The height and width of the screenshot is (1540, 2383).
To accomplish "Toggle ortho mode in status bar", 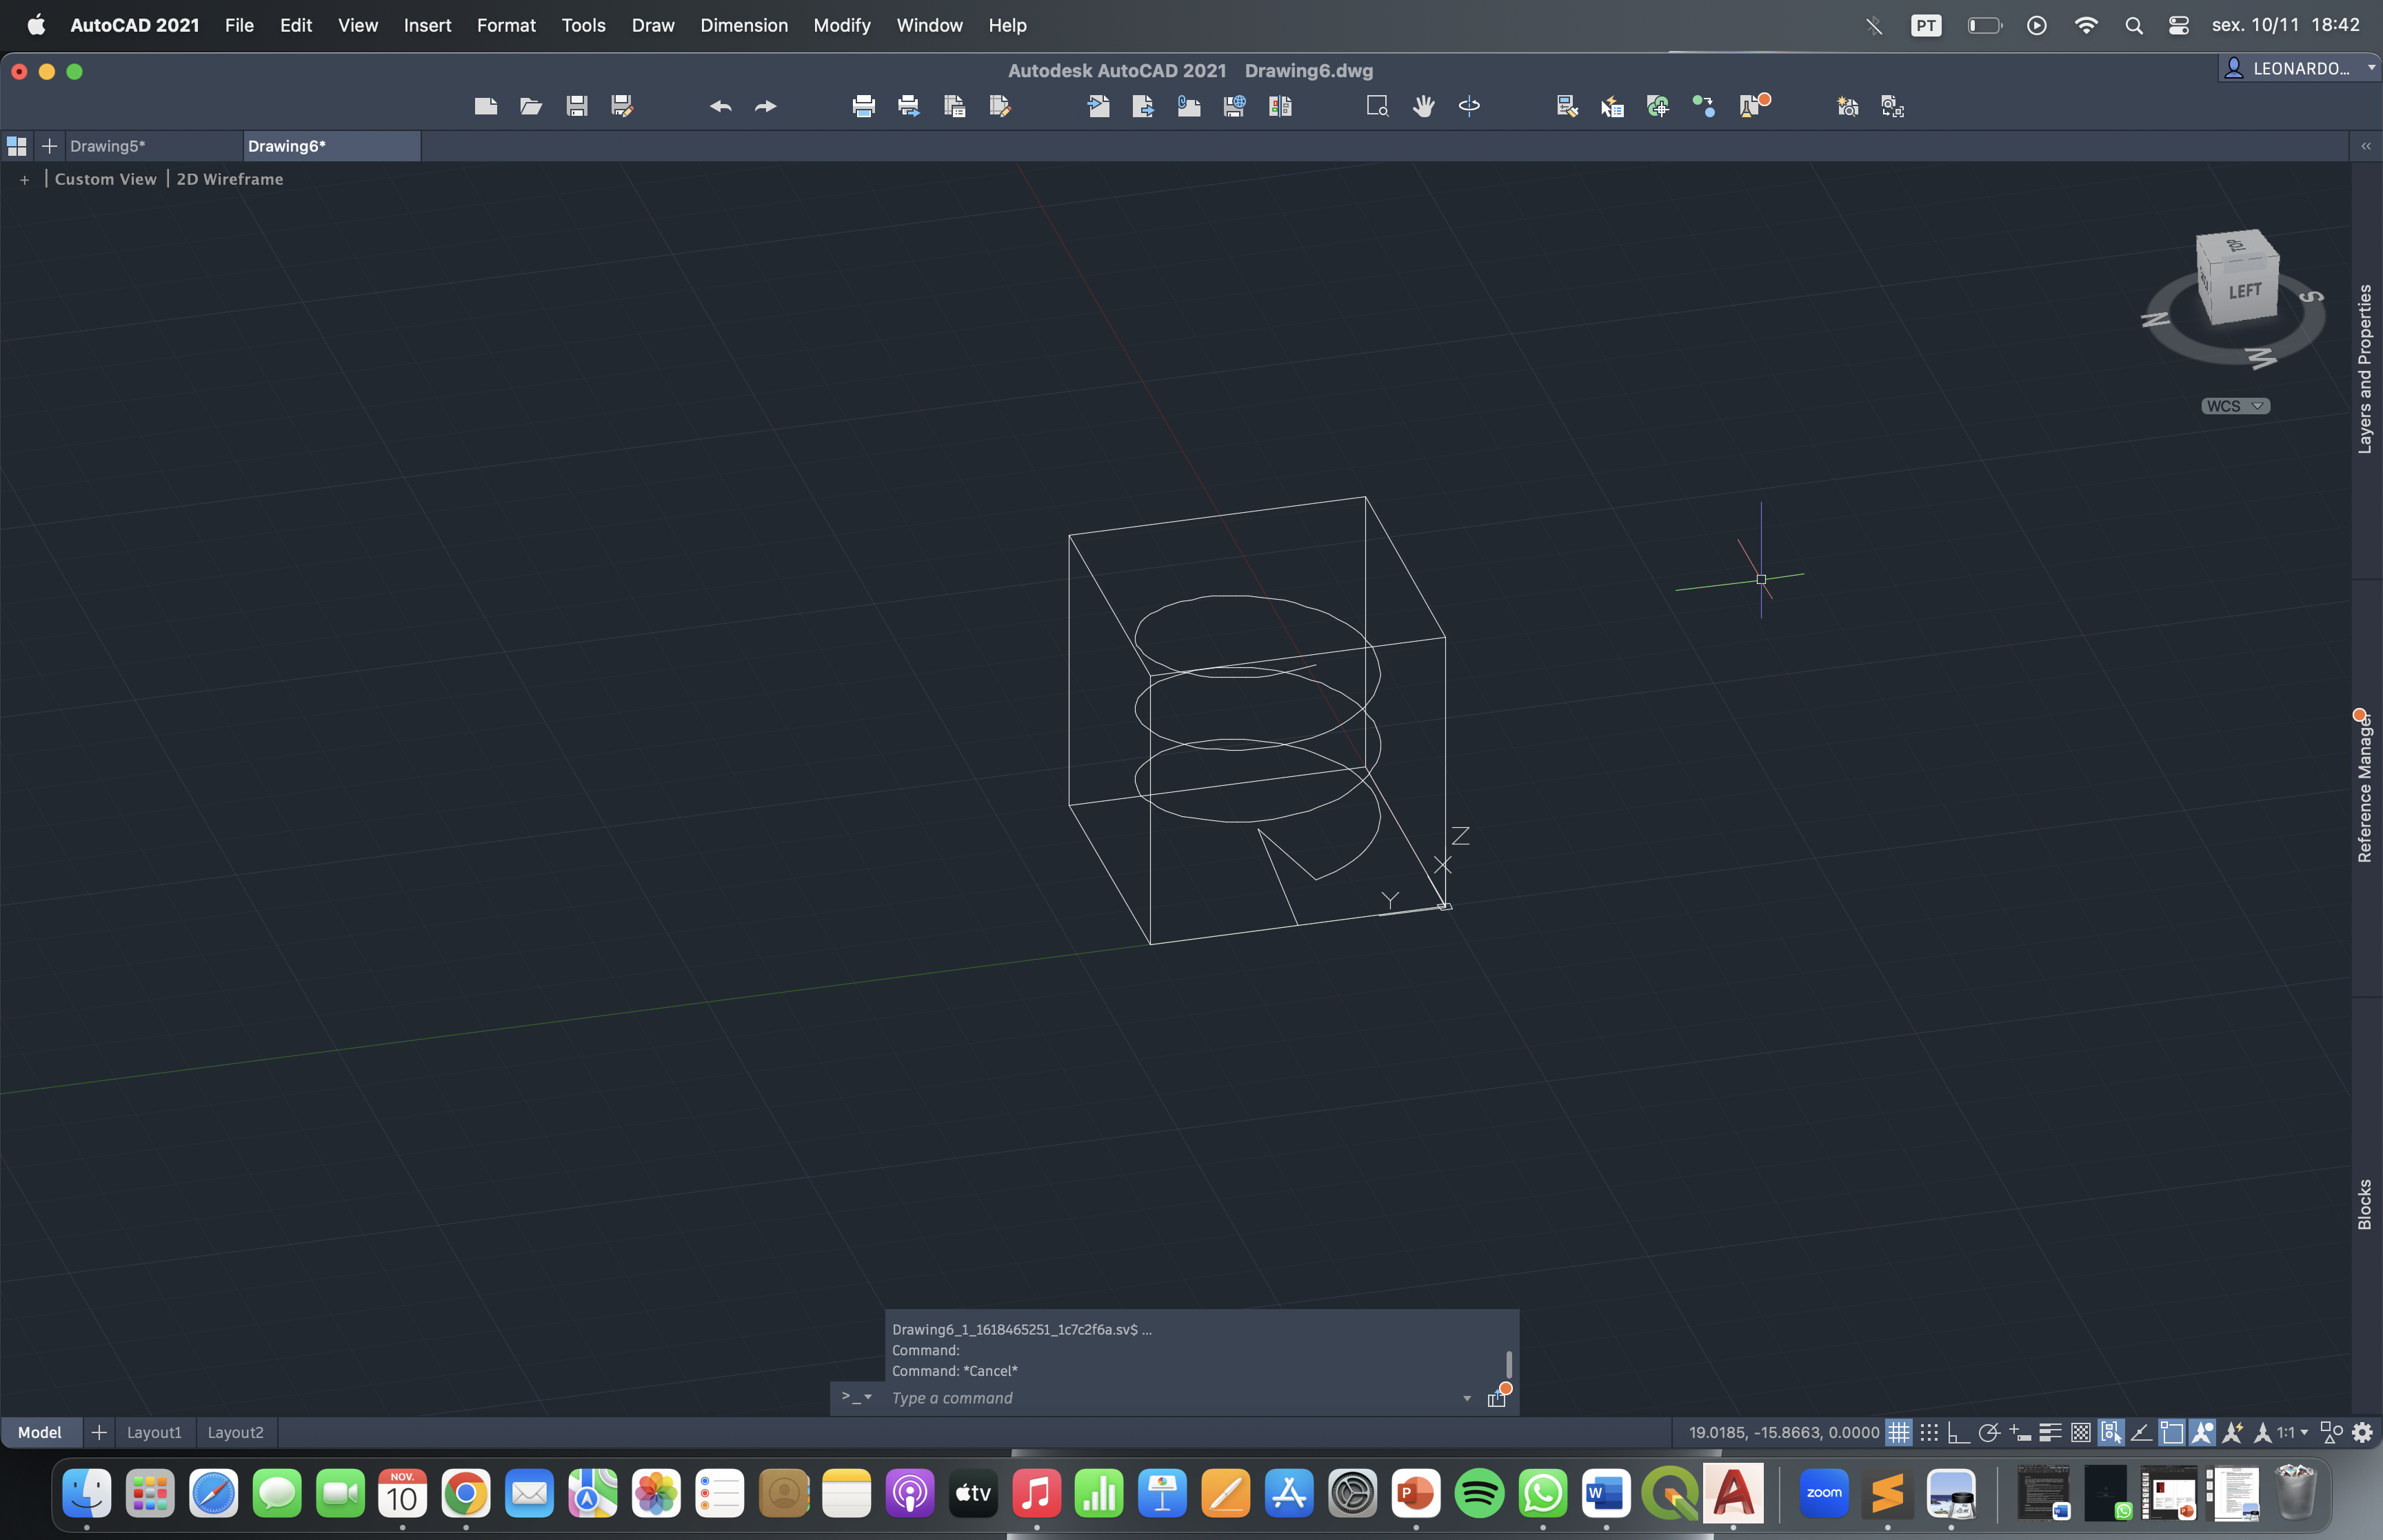I will point(1958,1432).
